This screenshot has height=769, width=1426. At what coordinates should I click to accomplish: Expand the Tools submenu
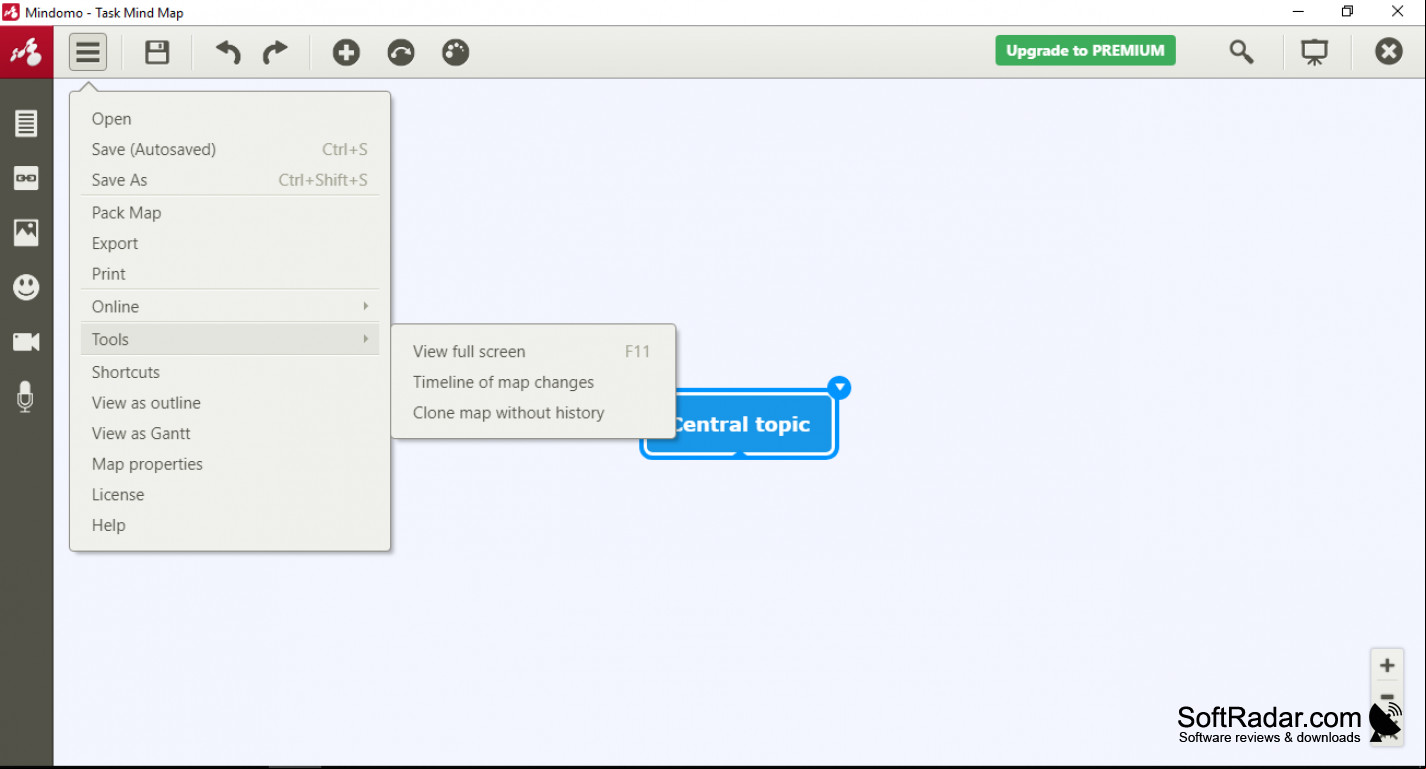tap(229, 339)
